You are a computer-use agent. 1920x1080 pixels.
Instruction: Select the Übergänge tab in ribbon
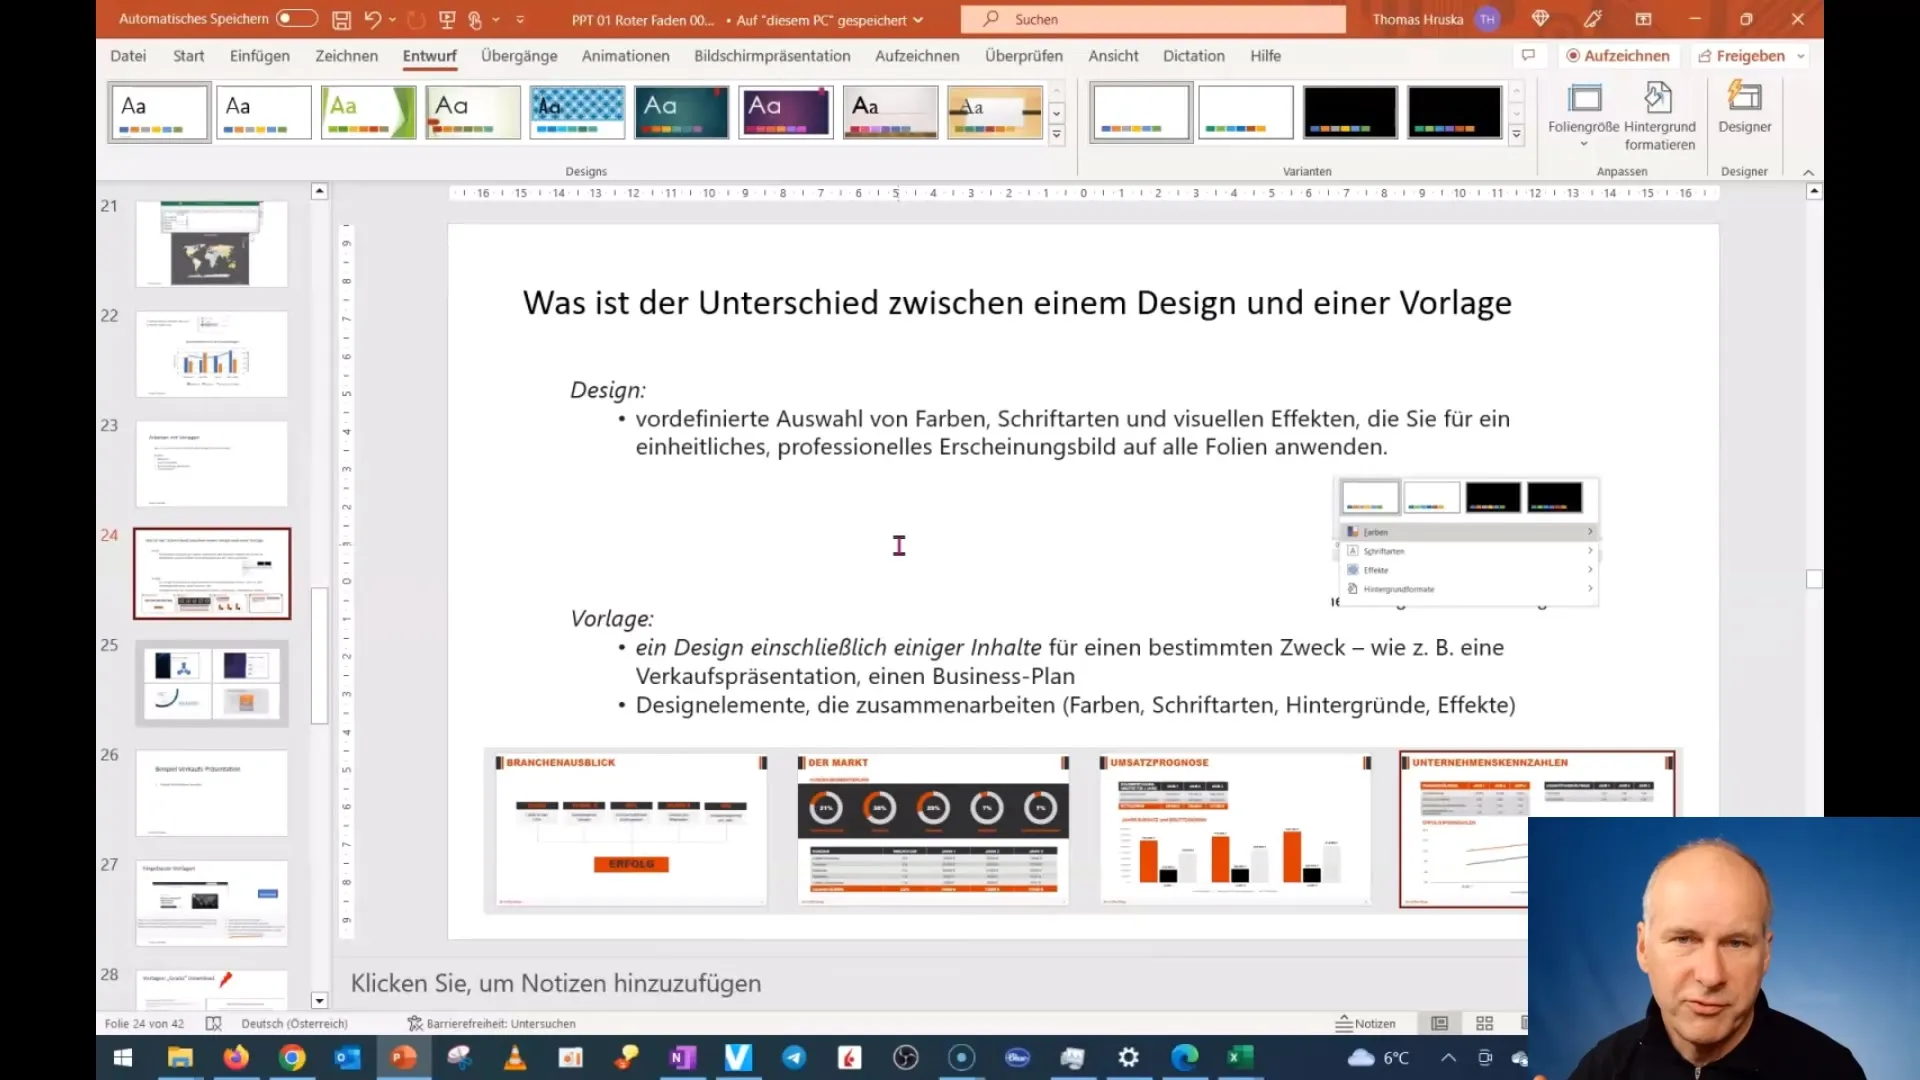518,55
